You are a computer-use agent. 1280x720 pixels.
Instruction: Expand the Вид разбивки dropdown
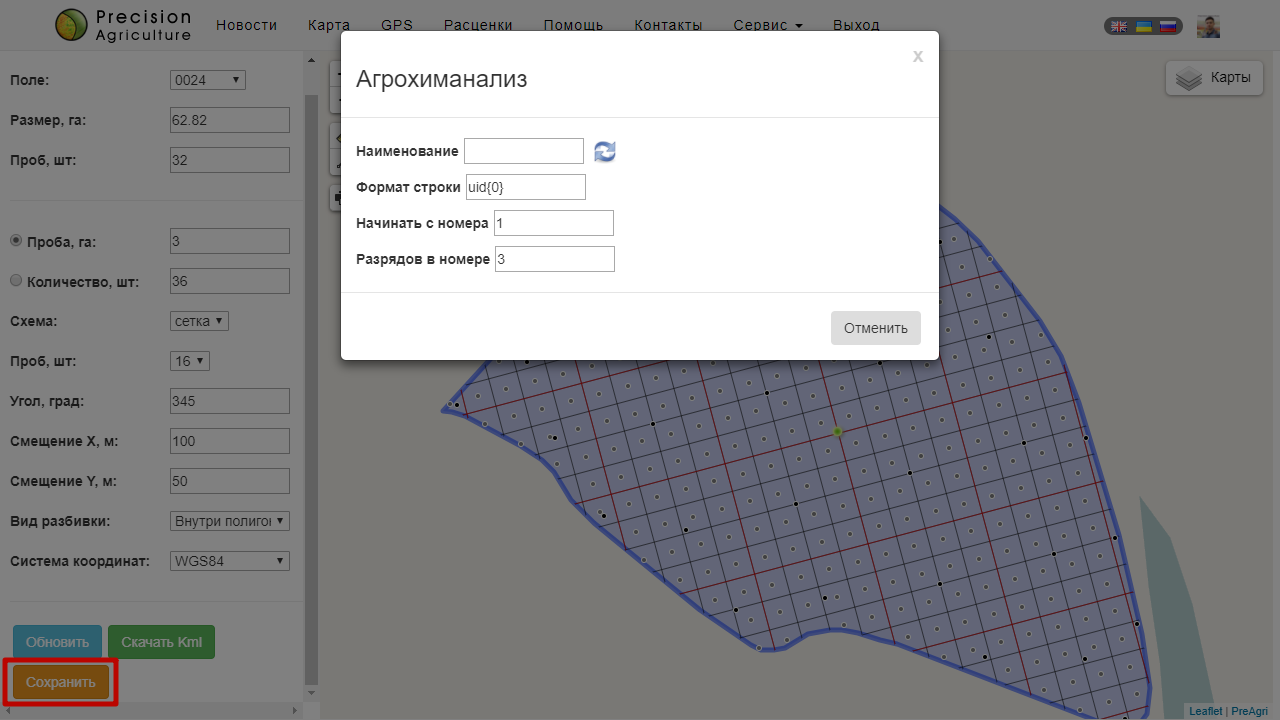(230, 521)
